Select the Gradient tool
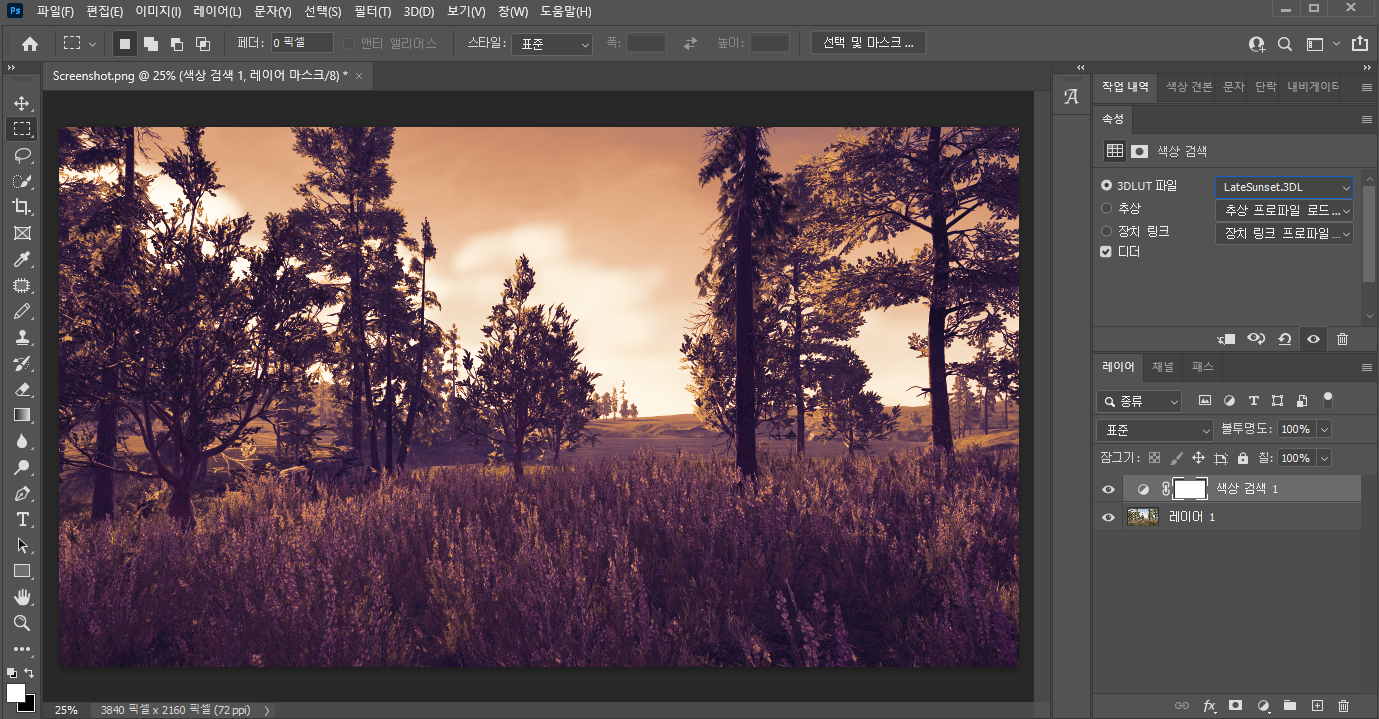 (x=22, y=415)
